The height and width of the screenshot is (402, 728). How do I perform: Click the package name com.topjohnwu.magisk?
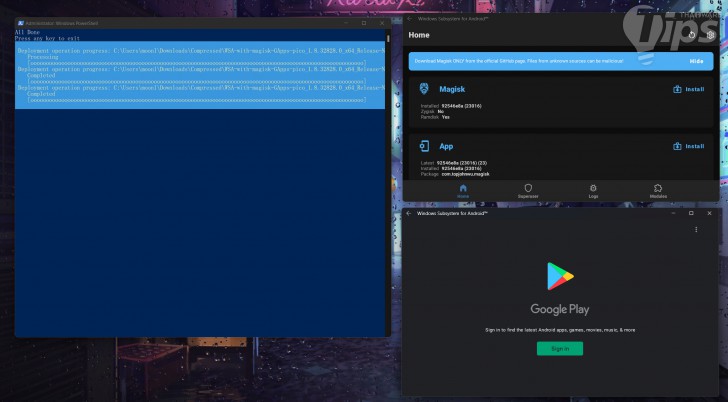tap(465, 174)
